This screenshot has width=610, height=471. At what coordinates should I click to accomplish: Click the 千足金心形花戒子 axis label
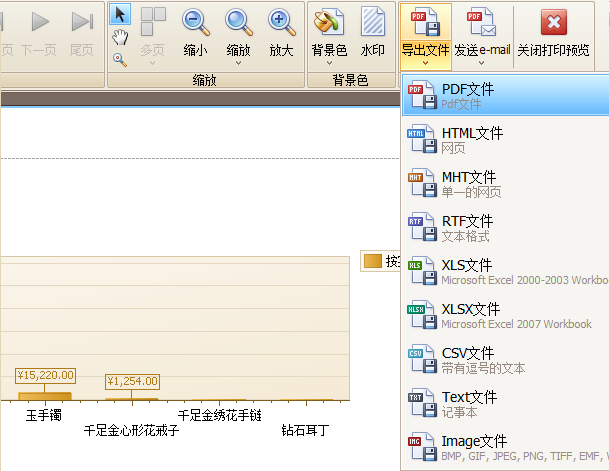pos(131,430)
